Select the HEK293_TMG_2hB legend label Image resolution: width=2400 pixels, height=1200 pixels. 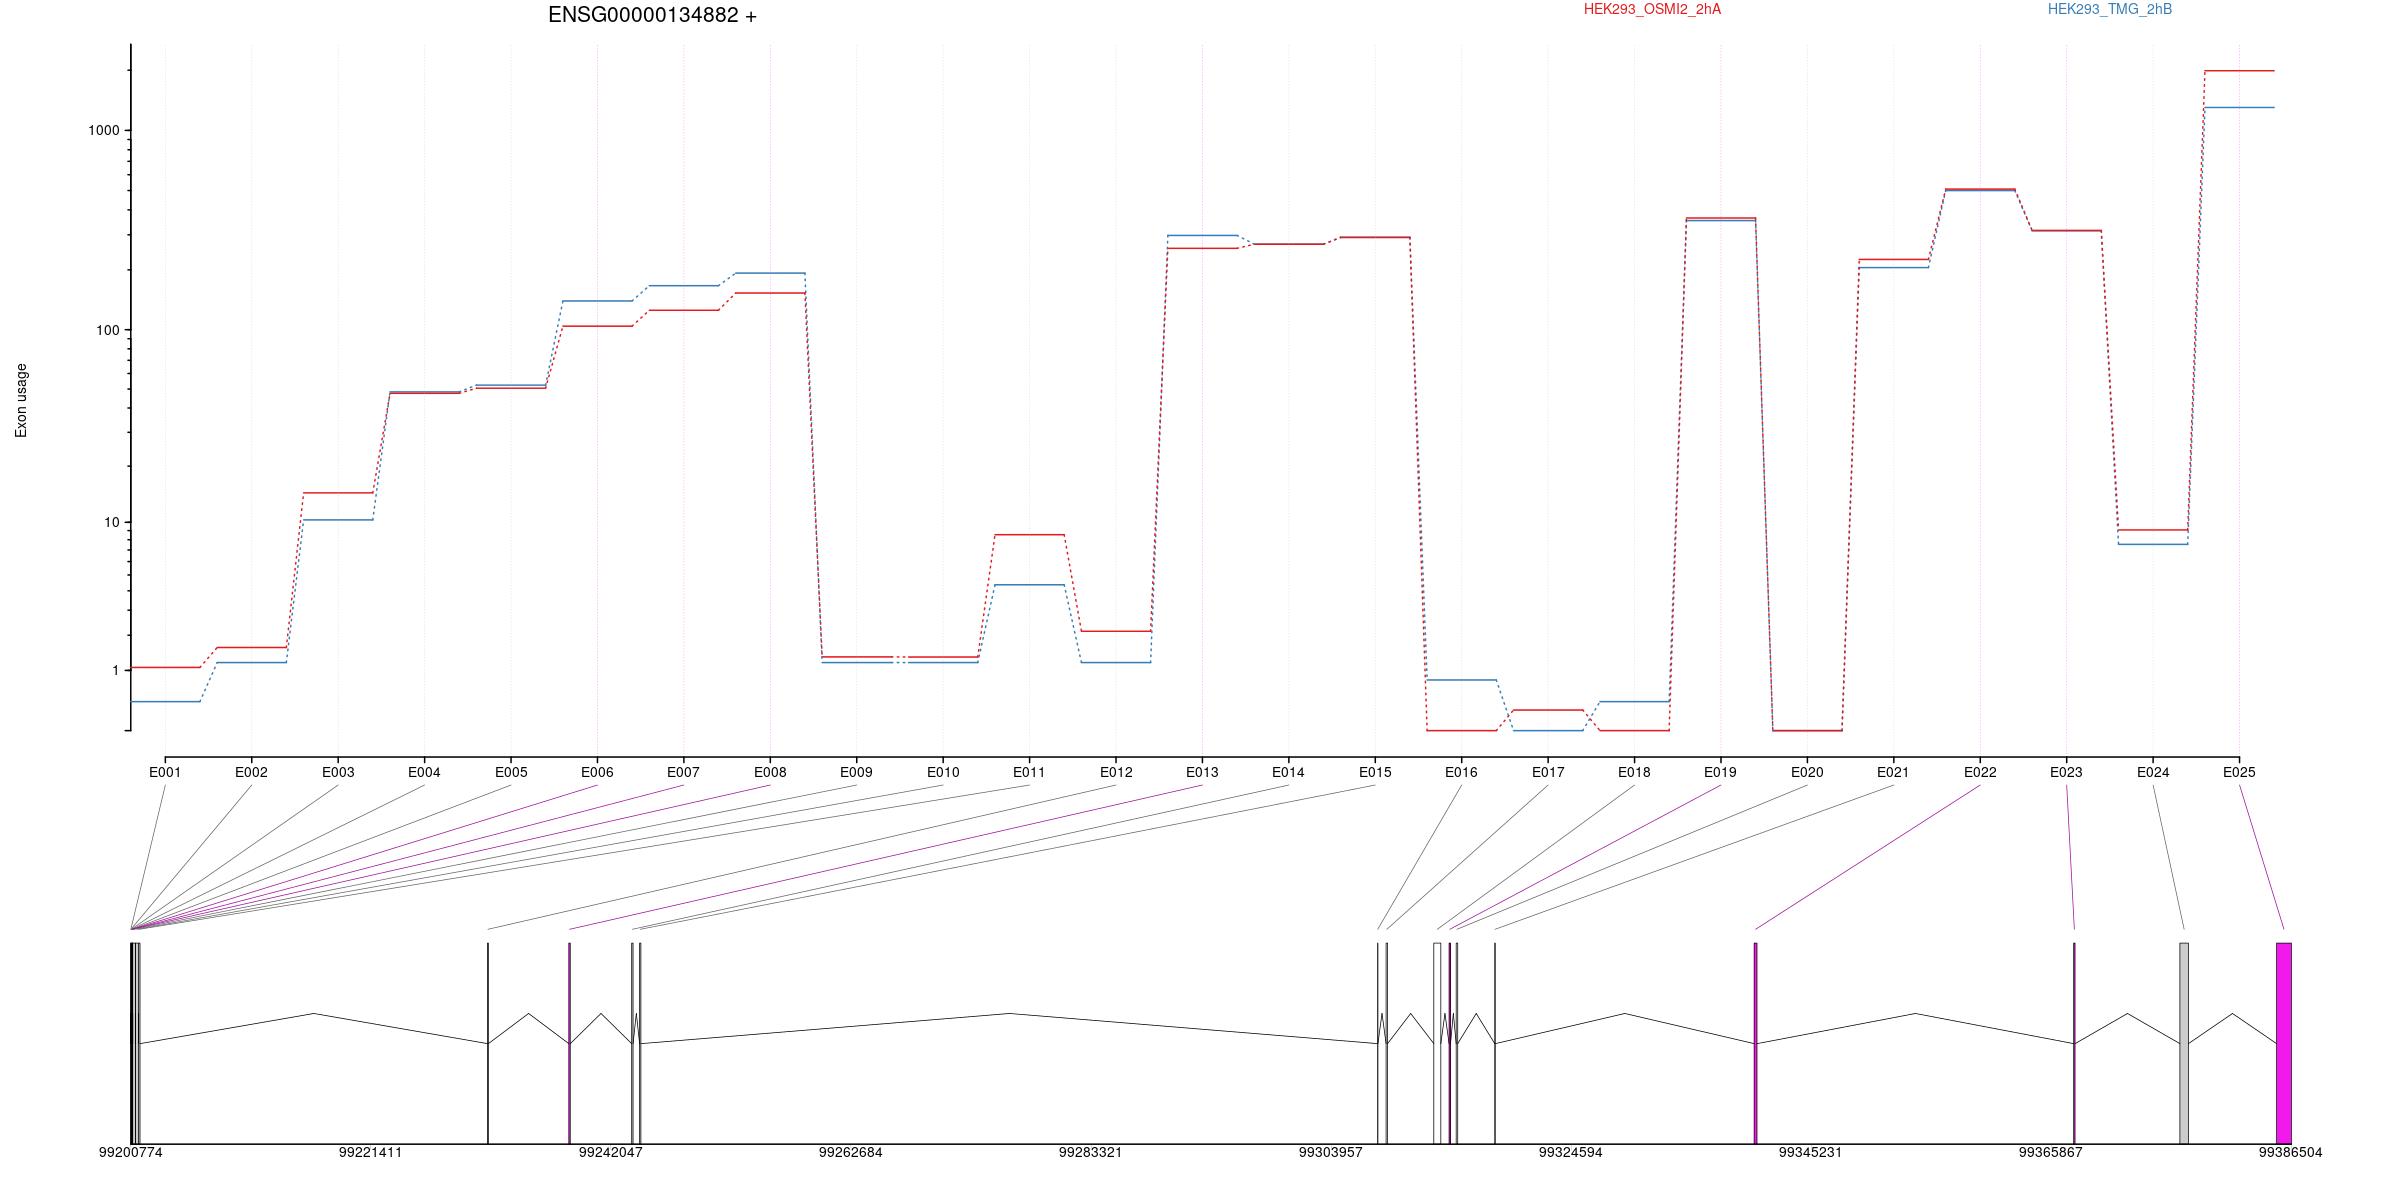[2110, 9]
